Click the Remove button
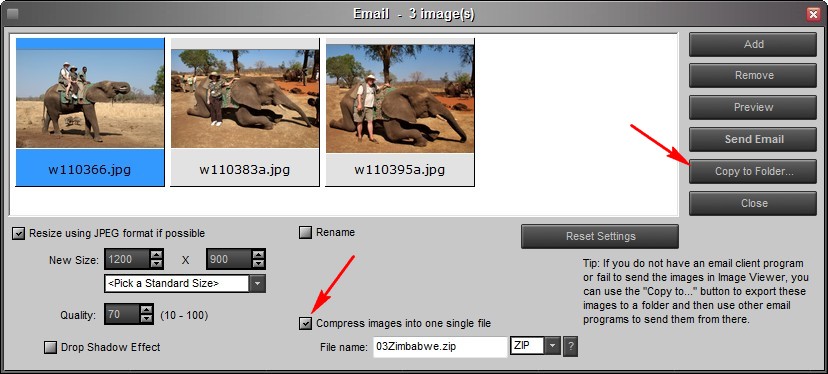Viewport: 828px width, 374px height. [x=753, y=76]
